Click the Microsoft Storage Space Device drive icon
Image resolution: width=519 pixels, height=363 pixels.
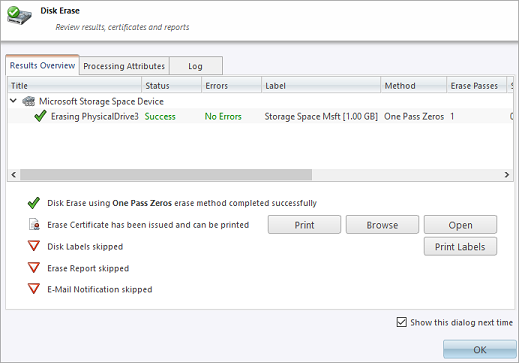pos(29,101)
